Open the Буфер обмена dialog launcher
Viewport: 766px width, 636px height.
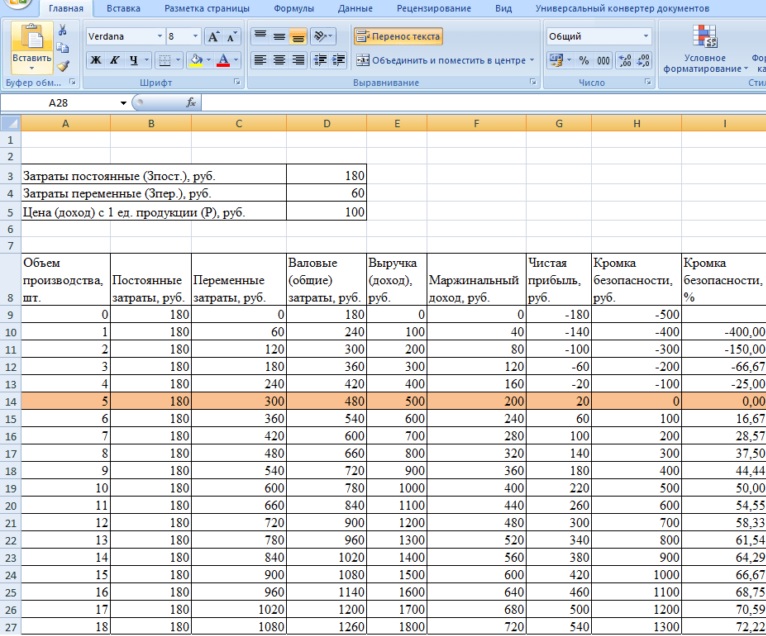pos(72,82)
